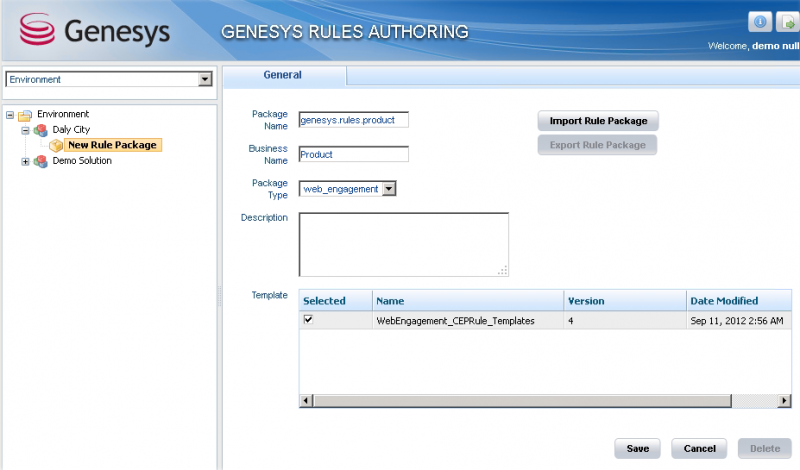Click the horizontal scrollbar thumb in template table
This screenshot has width=800, height=470.
click(x=522, y=401)
